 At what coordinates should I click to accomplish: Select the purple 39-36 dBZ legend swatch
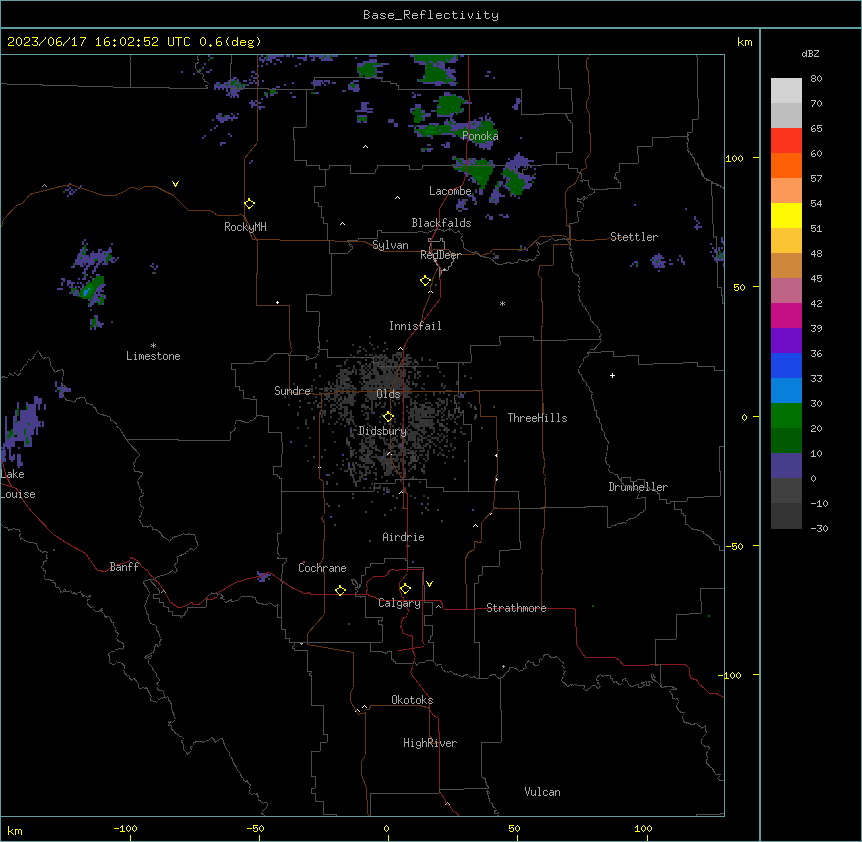[786, 341]
